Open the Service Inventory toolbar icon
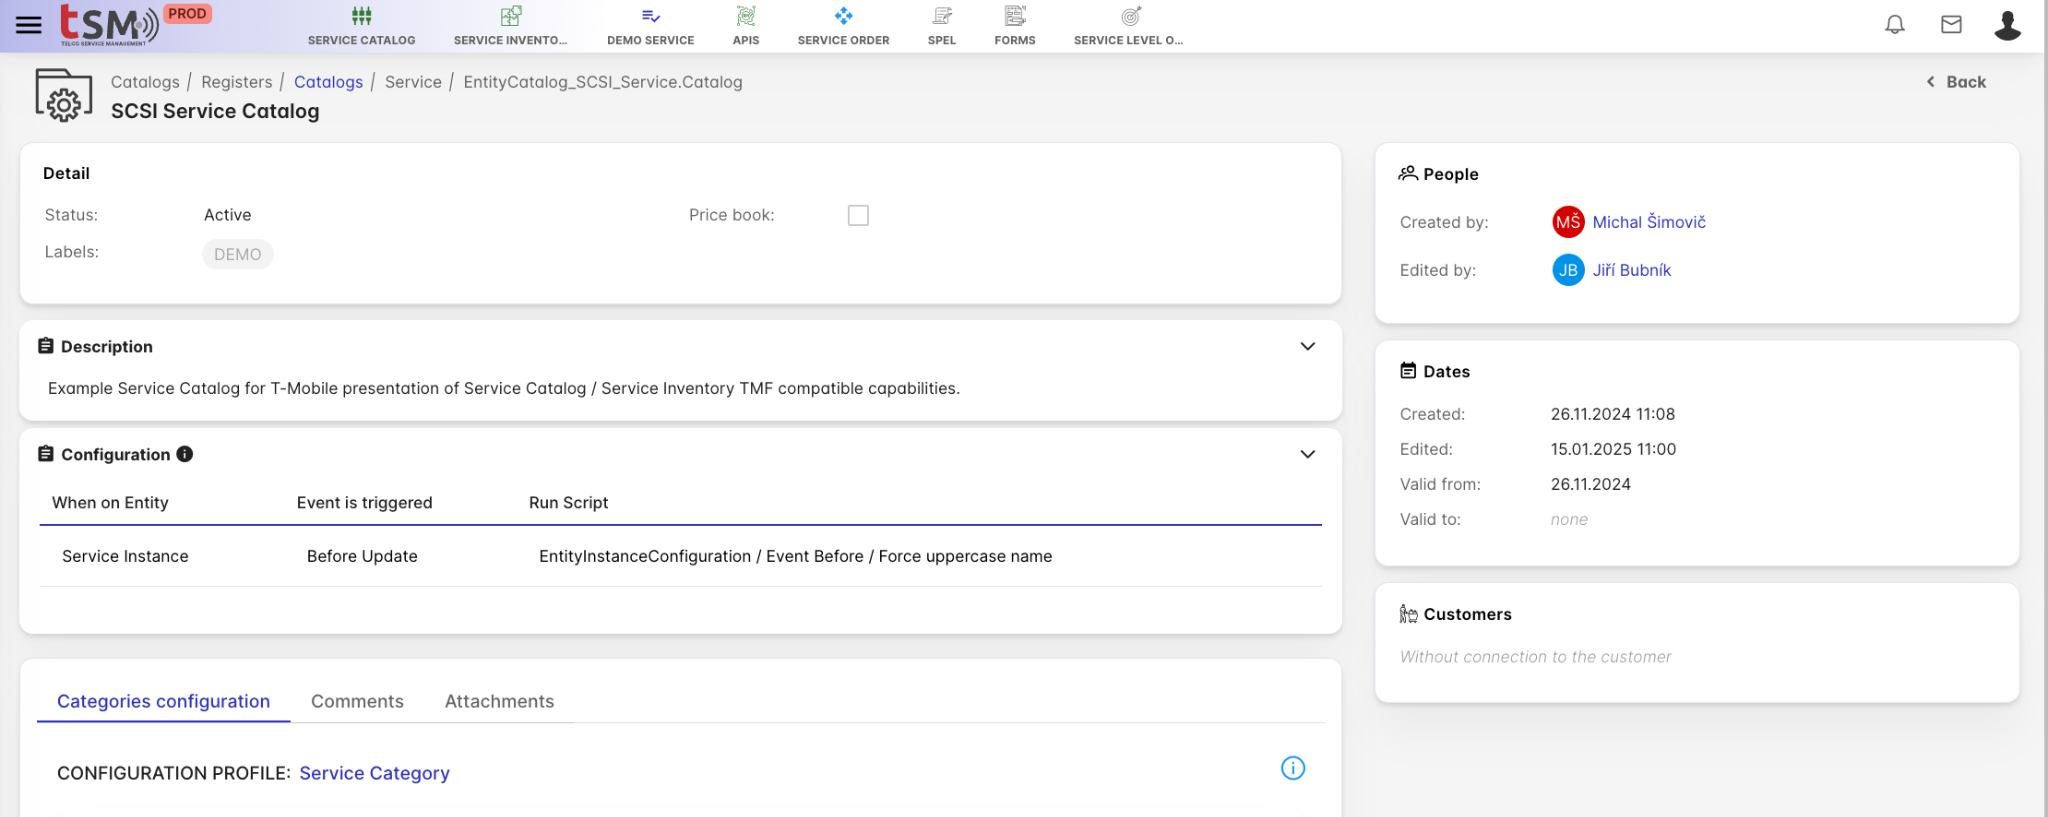 [510, 17]
